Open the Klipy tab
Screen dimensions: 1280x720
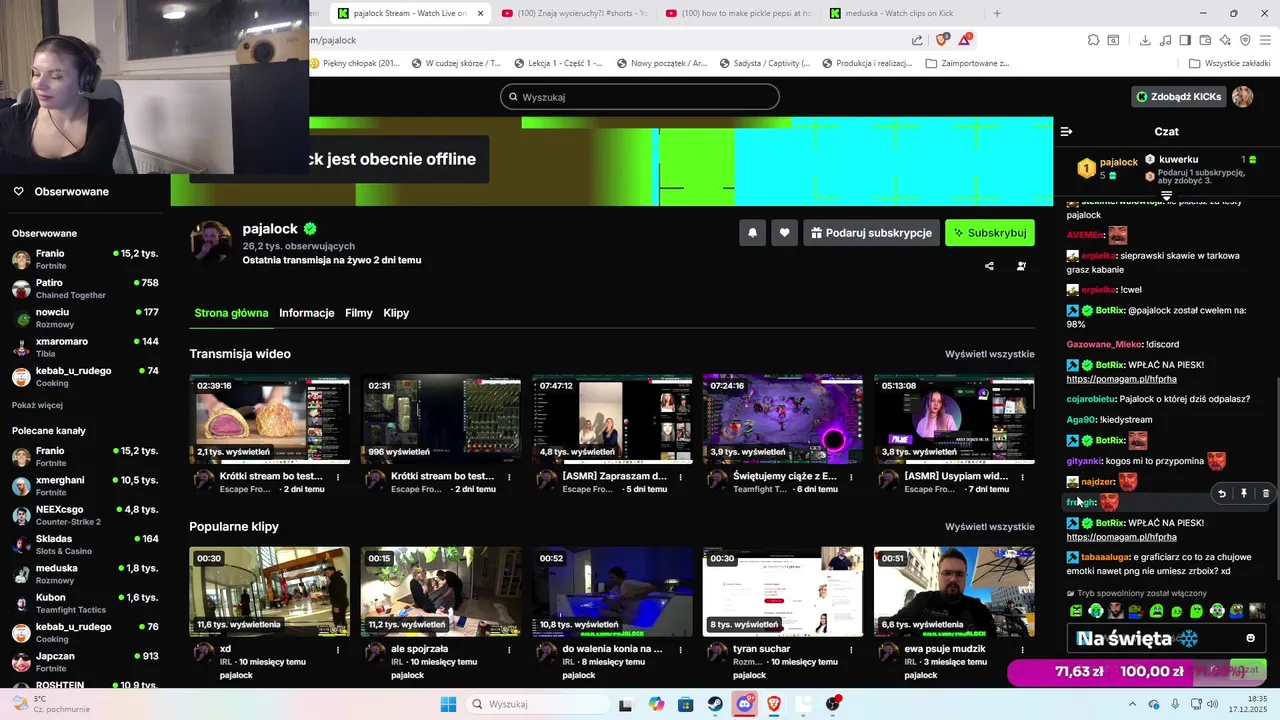(396, 313)
